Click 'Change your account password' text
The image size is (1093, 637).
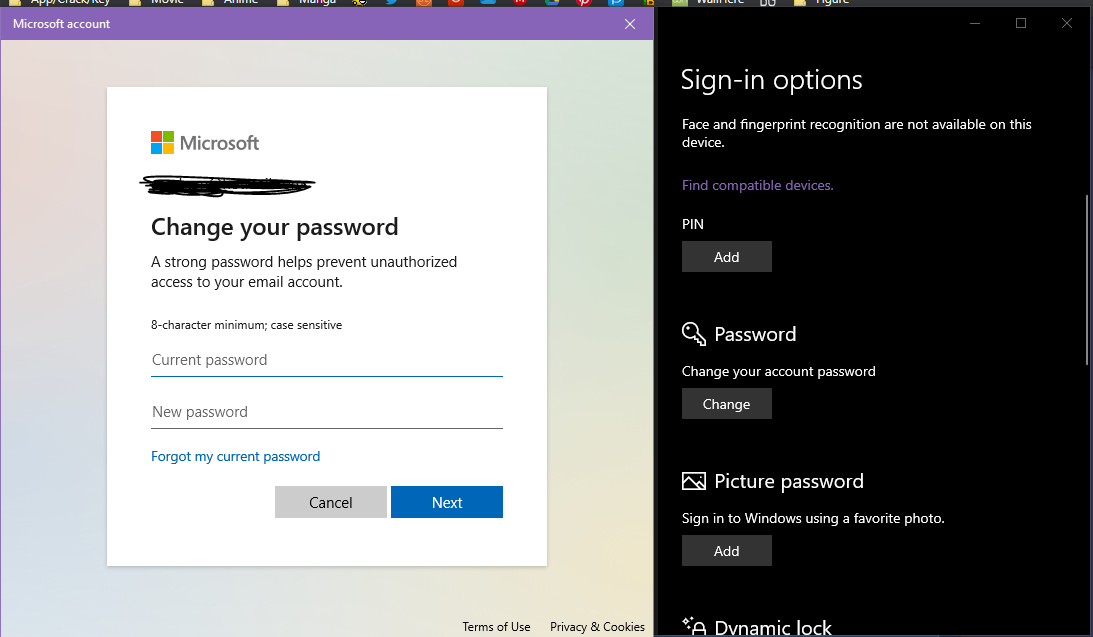click(x=779, y=371)
